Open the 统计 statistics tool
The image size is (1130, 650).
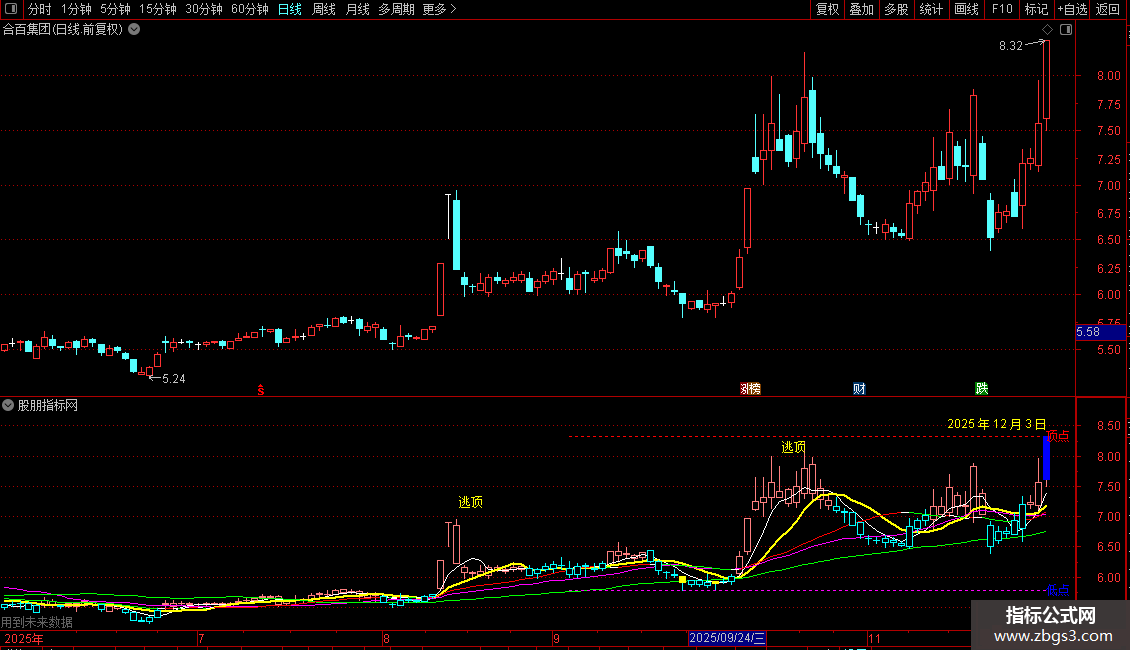[x=931, y=9]
